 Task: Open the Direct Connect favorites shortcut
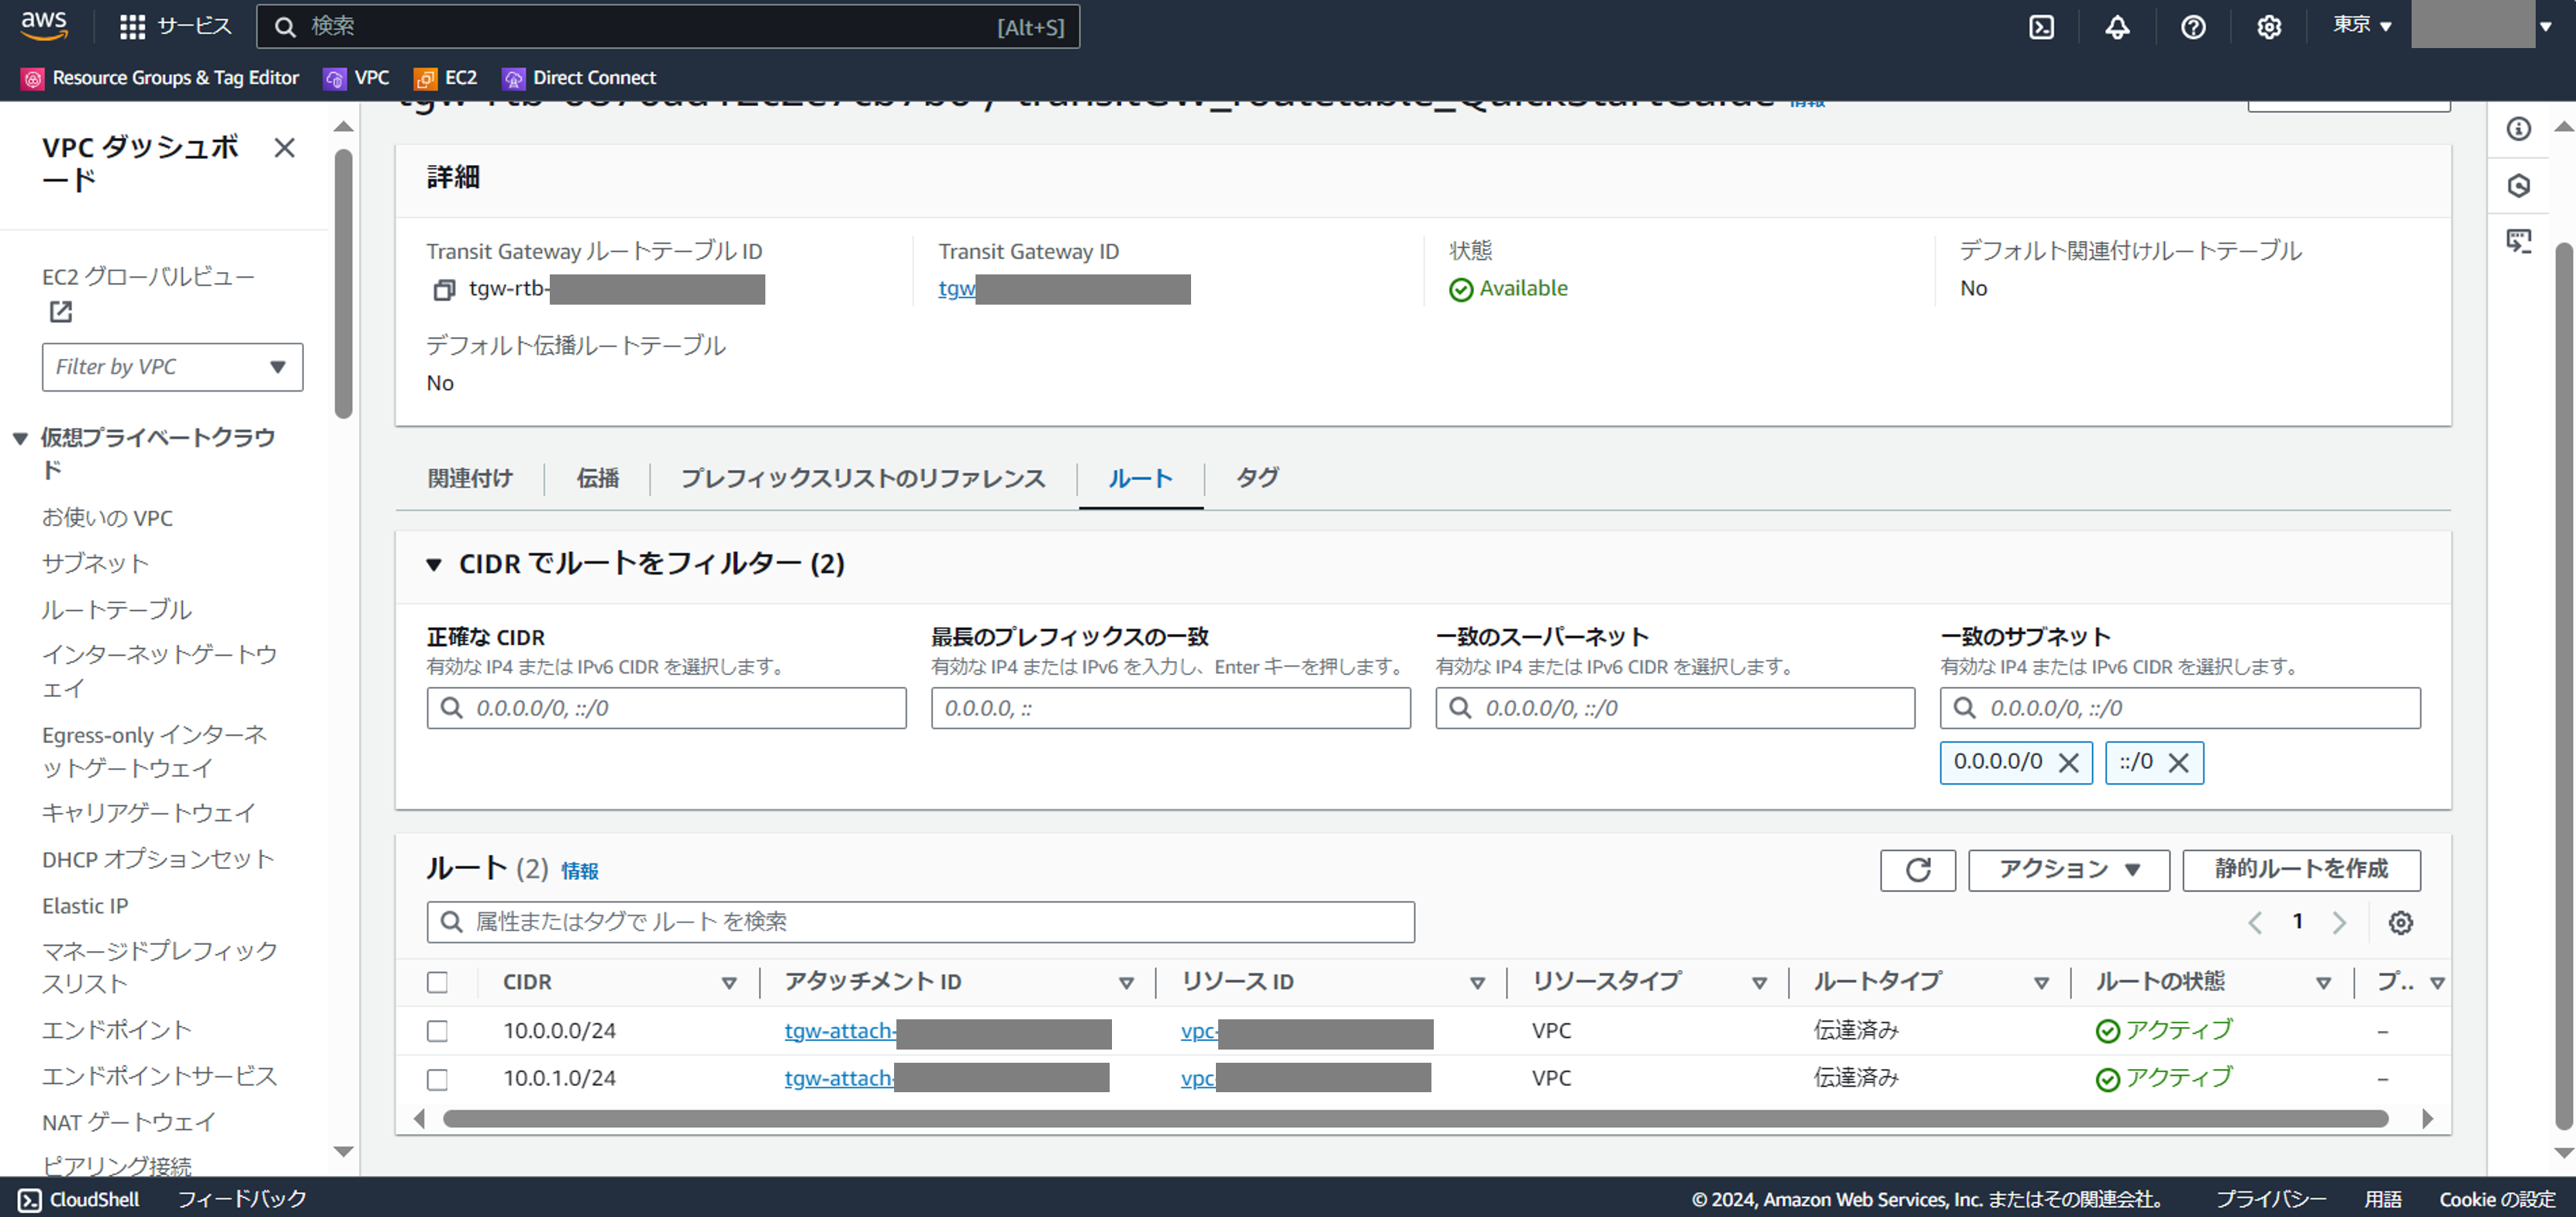[x=579, y=78]
